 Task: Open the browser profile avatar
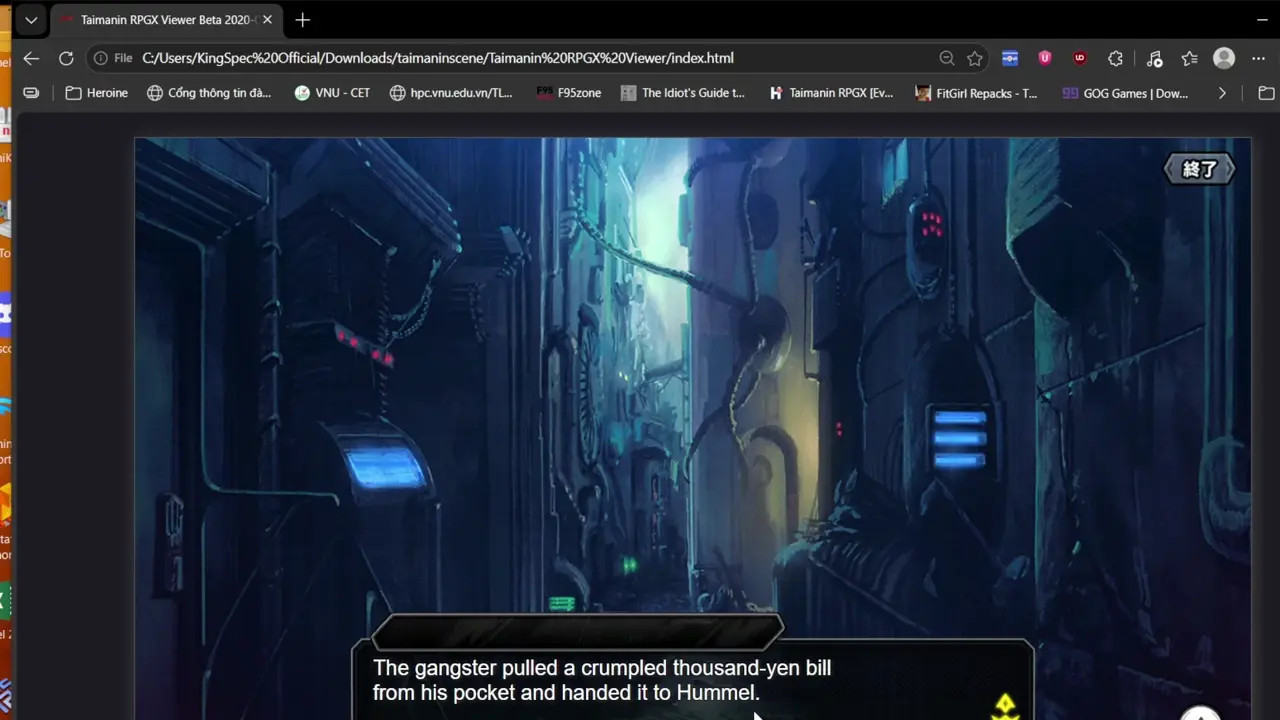1224,58
